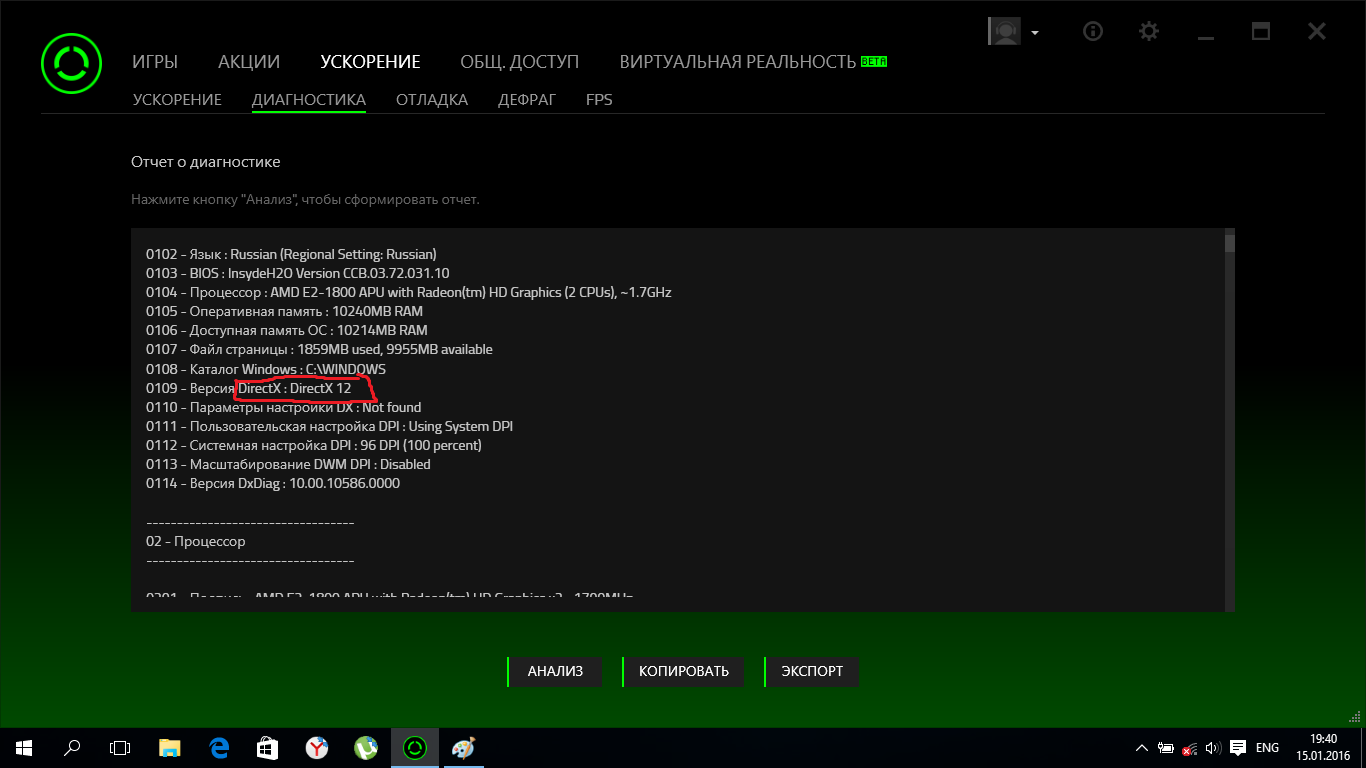Click the ENG language indicator

(1268, 748)
